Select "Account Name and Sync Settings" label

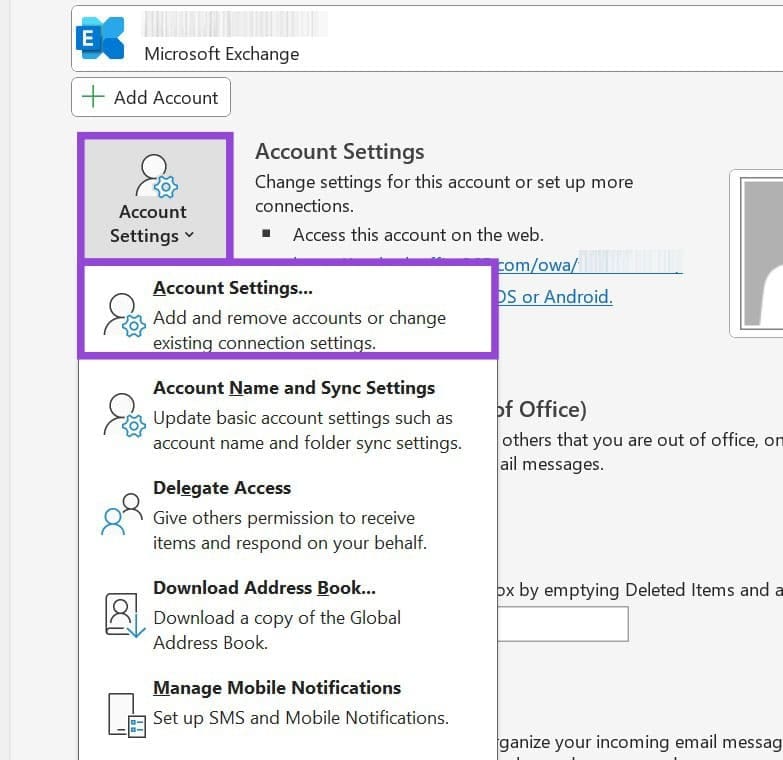(294, 388)
